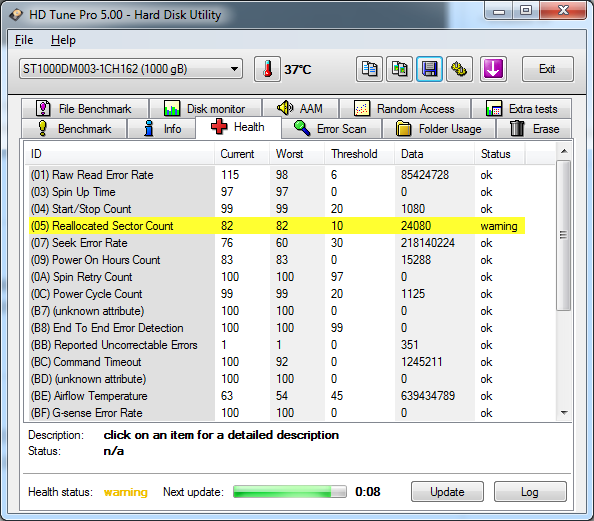Click the Log button
The image size is (594, 521).
click(530, 492)
